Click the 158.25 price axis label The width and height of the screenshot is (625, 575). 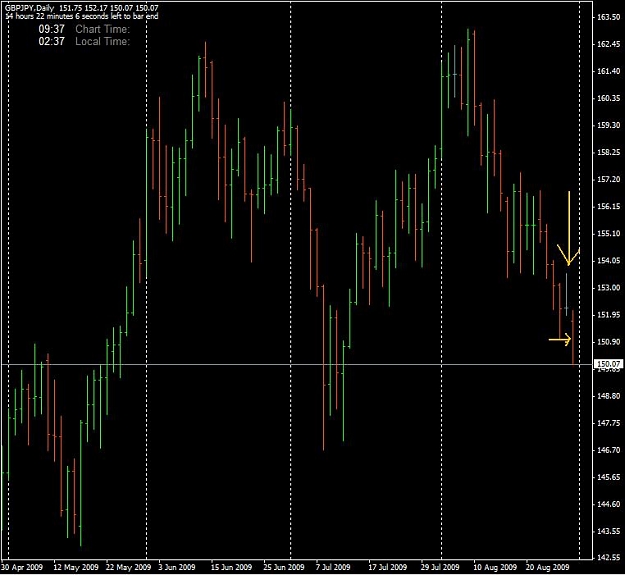[609, 152]
